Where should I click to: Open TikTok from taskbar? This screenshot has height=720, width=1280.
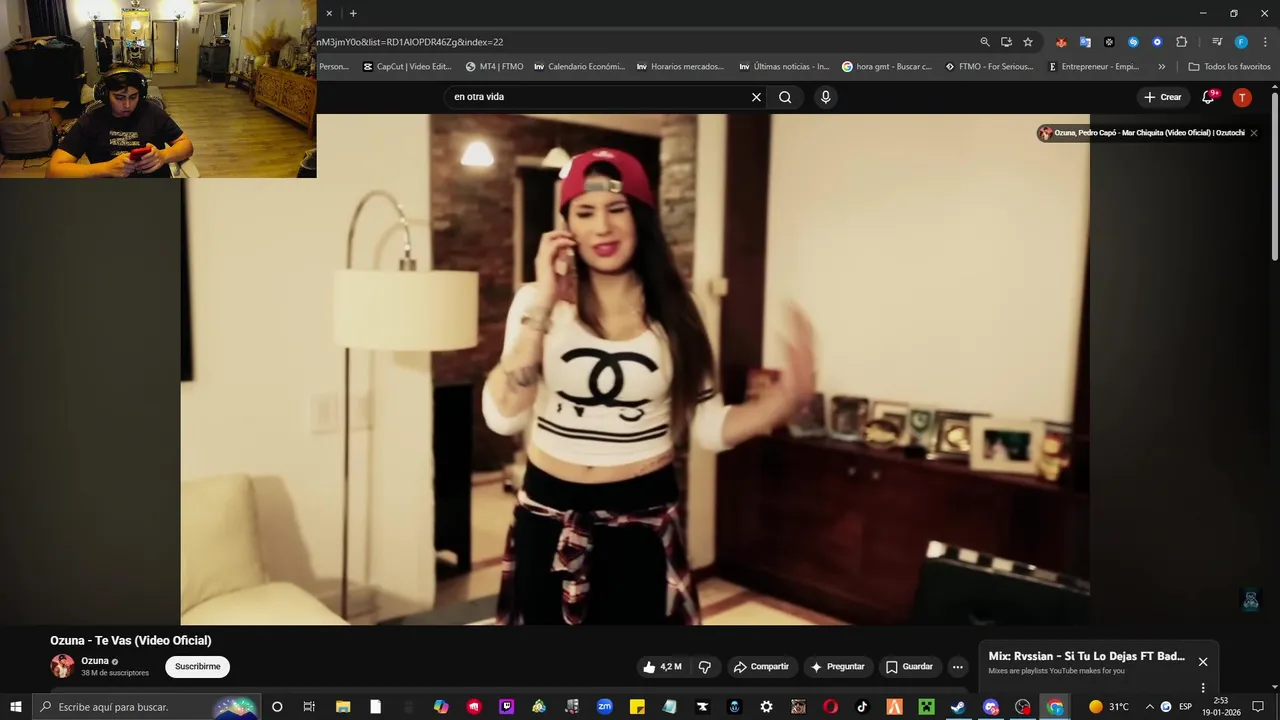pos(862,707)
